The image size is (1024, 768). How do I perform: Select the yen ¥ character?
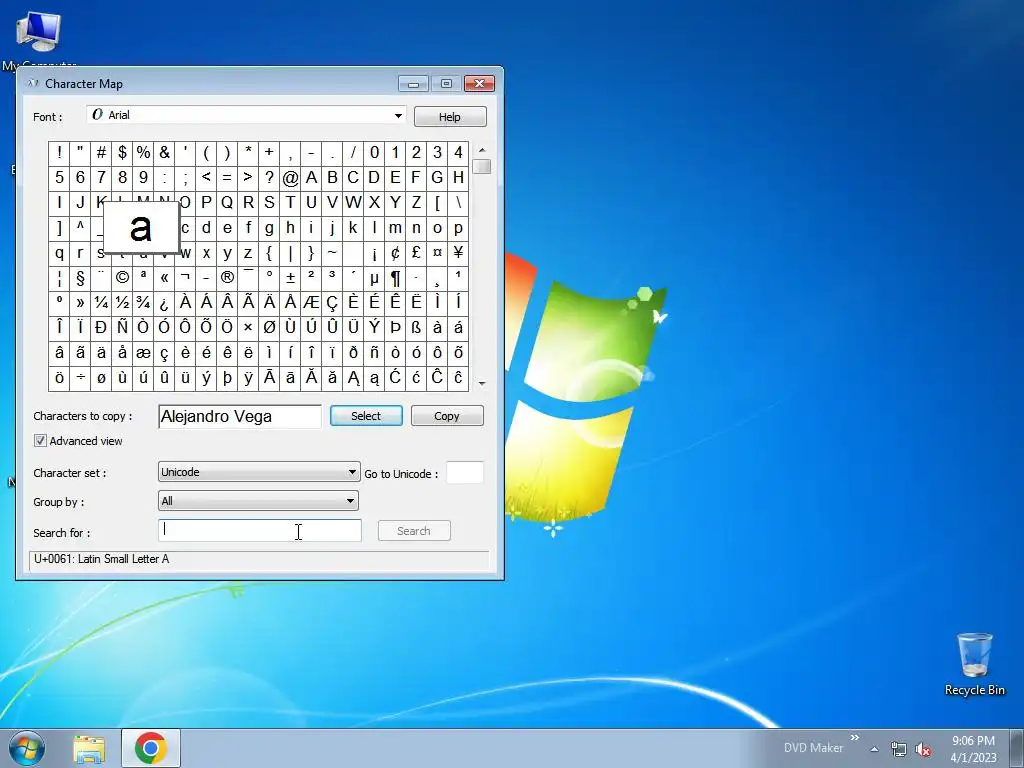point(458,253)
